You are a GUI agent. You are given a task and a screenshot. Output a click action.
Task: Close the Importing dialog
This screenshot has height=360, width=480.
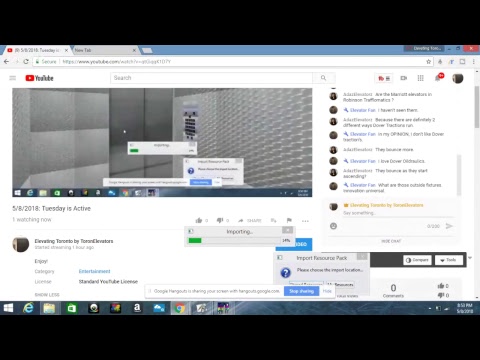(x=287, y=230)
